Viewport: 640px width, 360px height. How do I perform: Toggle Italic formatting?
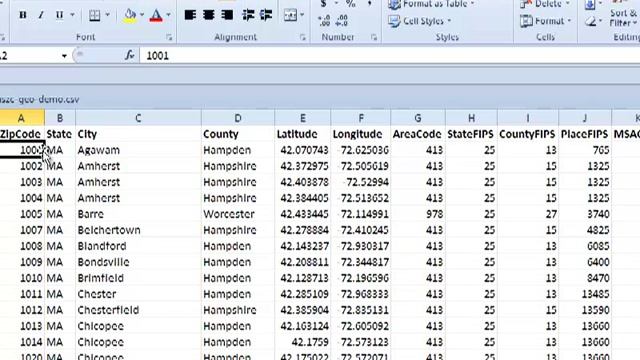pos(41,16)
